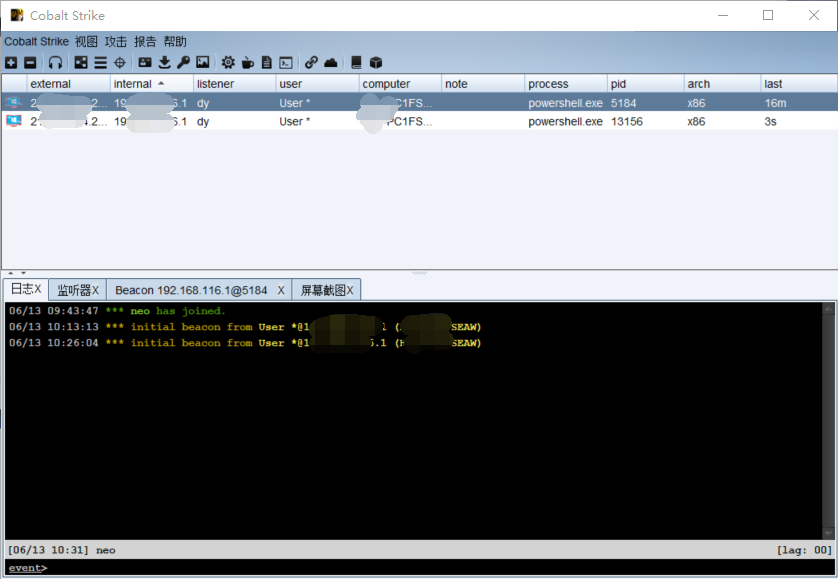Sort sessions by external column header
Viewport: 838px width, 579px height.
coord(68,84)
